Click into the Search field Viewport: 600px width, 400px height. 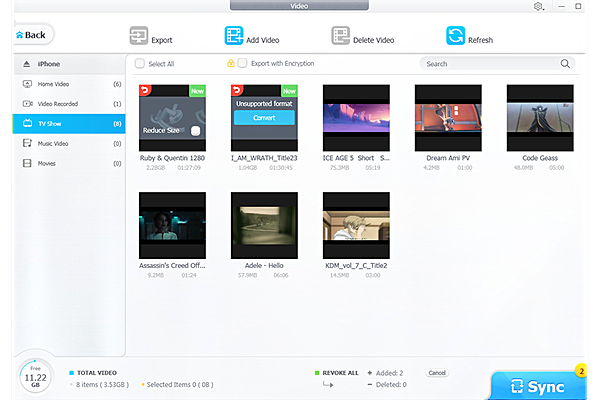(x=490, y=64)
